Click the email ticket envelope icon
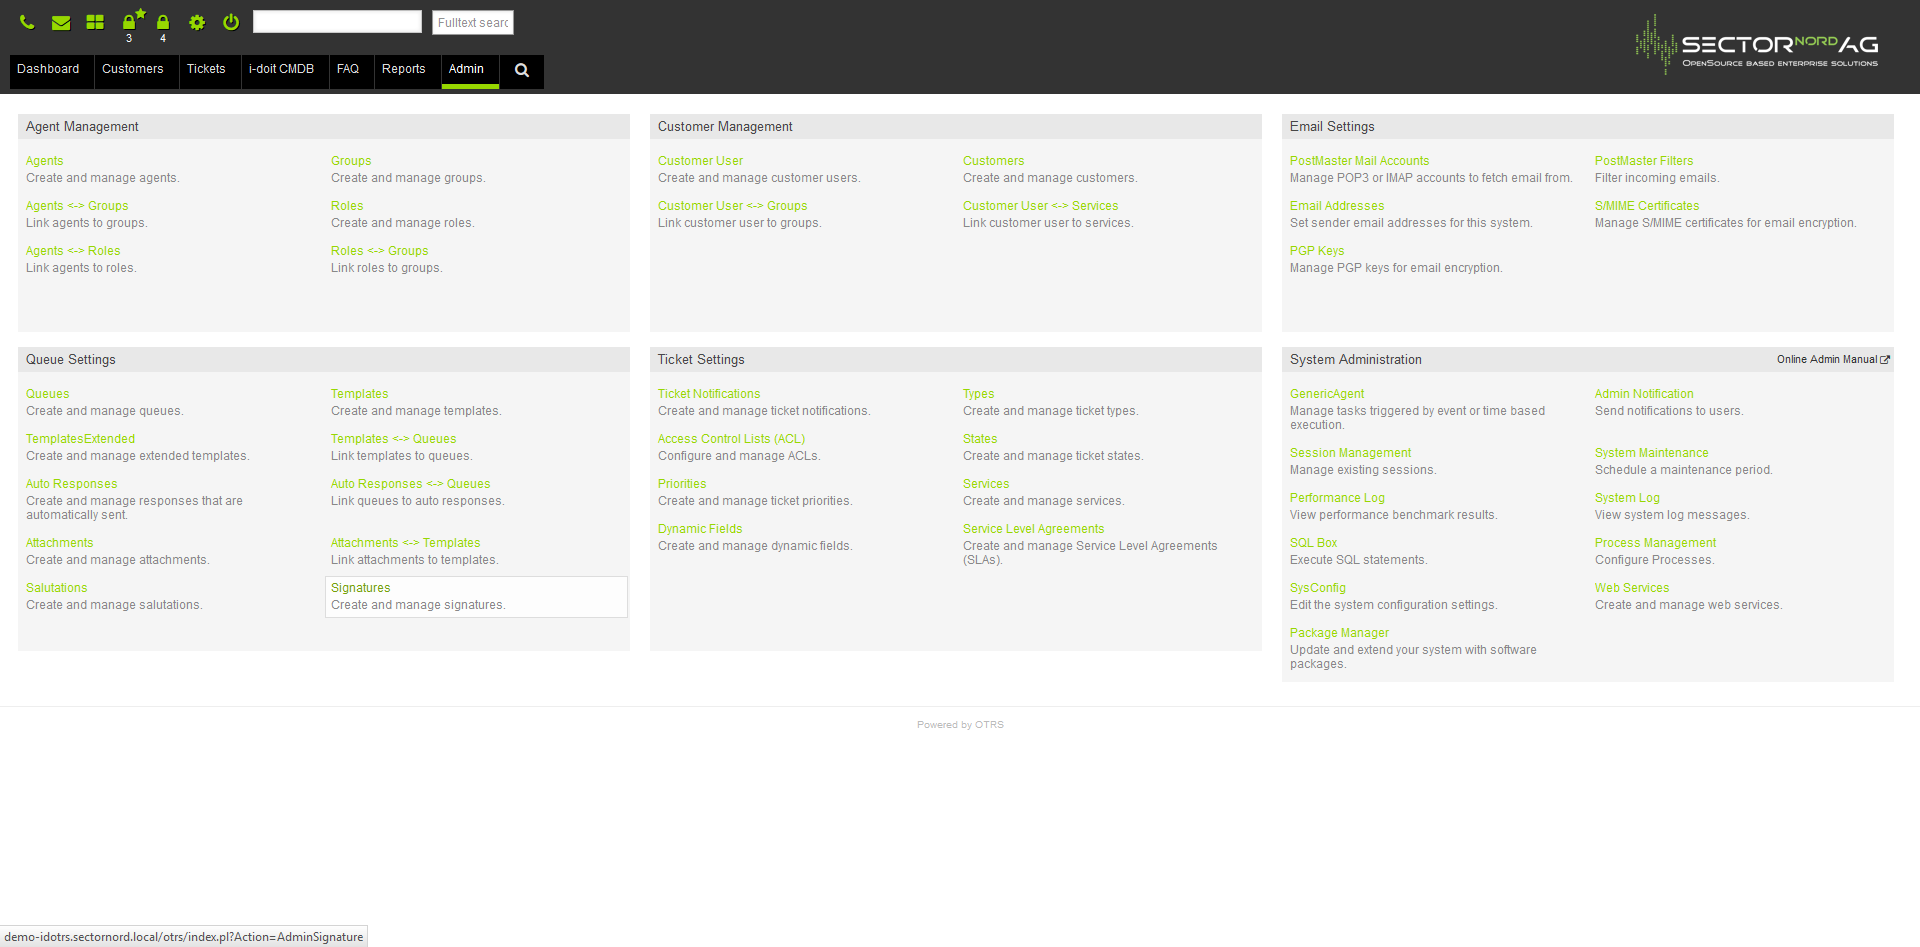This screenshot has height=947, width=1920. (x=61, y=22)
